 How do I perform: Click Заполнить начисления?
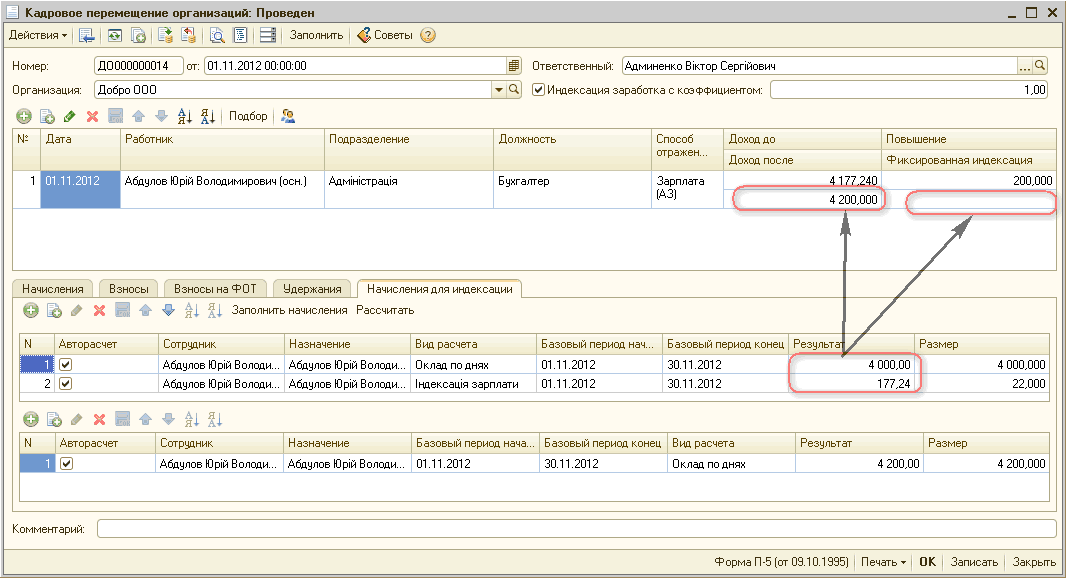click(290, 310)
